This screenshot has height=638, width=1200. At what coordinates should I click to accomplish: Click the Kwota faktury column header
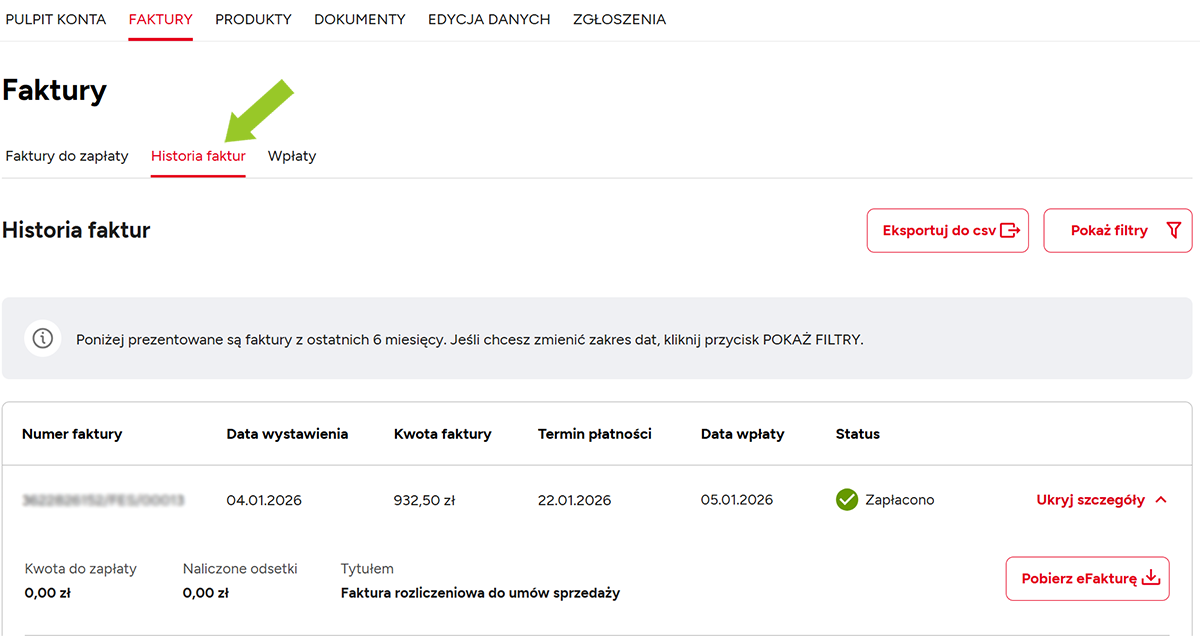pos(442,434)
